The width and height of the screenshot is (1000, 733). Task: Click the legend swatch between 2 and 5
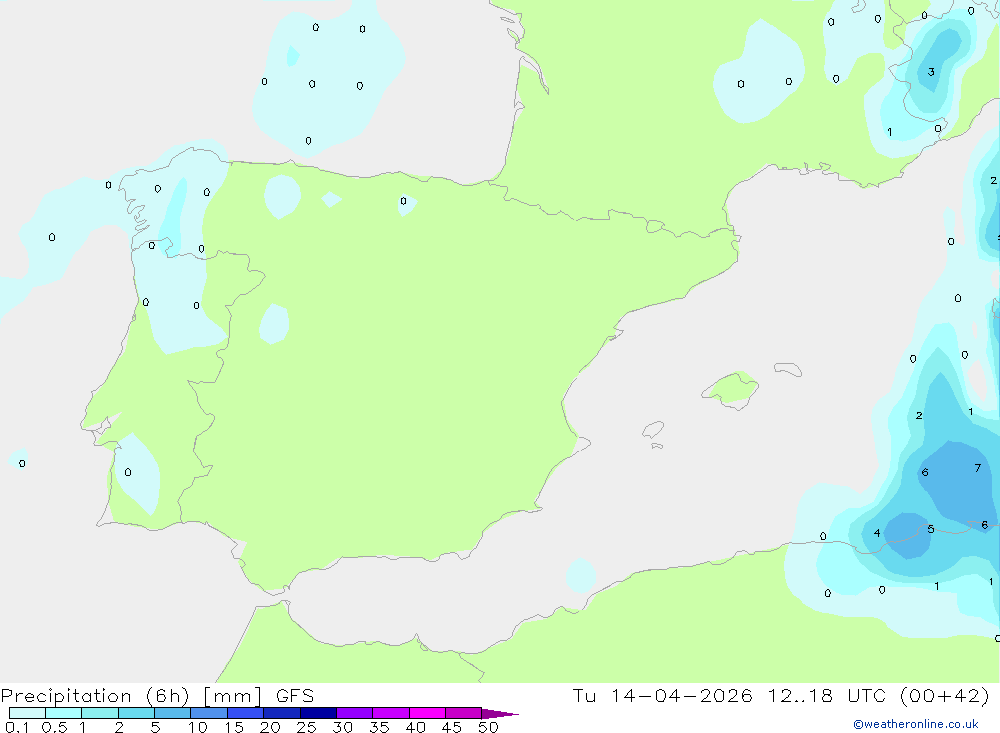point(136,713)
